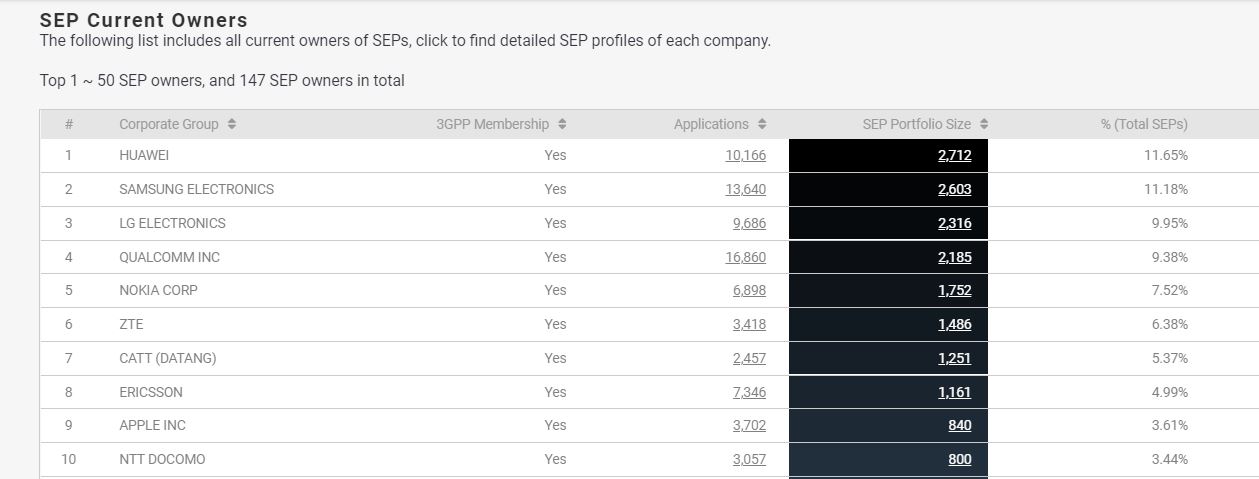Click Yes membership value in Huawei row
The height and width of the screenshot is (479, 1259).
click(x=555, y=155)
